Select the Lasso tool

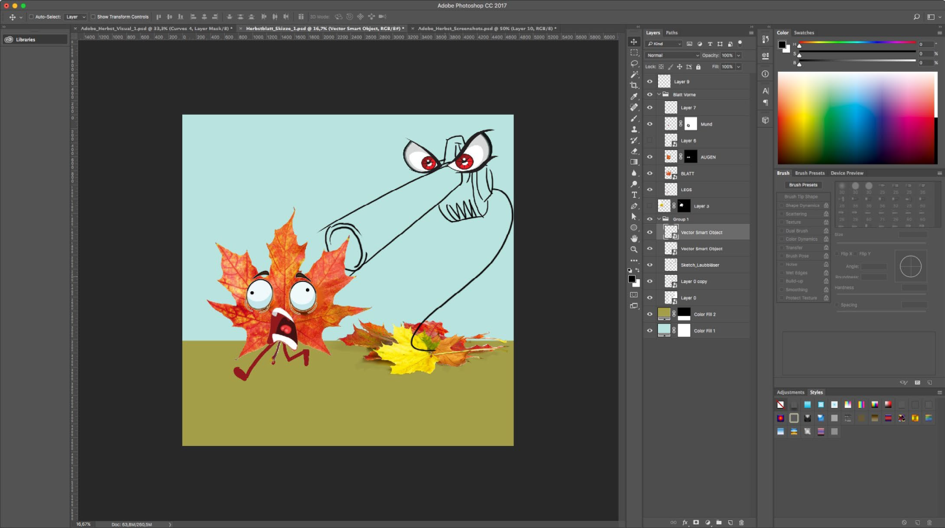[634, 63]
